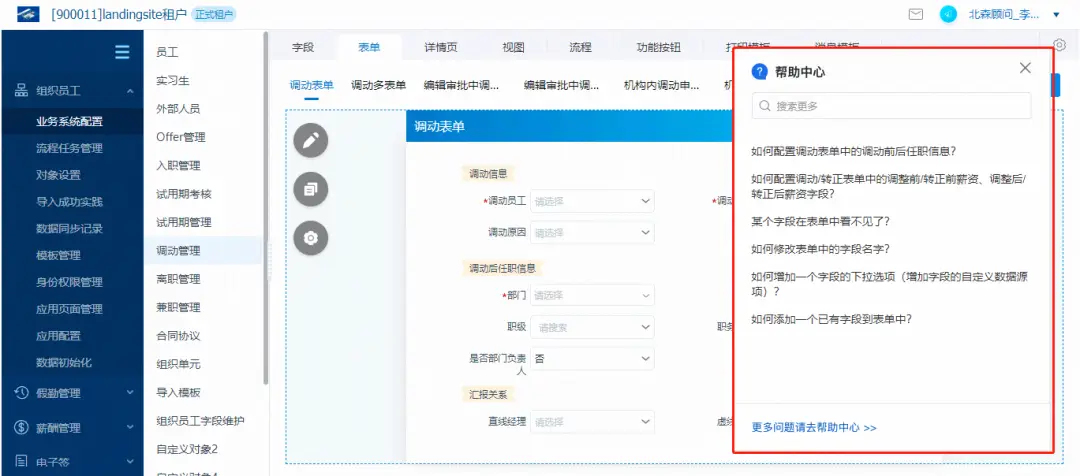Switch to the 视图 tab
Screen dimensions: 1080x476
pyautogui.click(x=513, y=48)
